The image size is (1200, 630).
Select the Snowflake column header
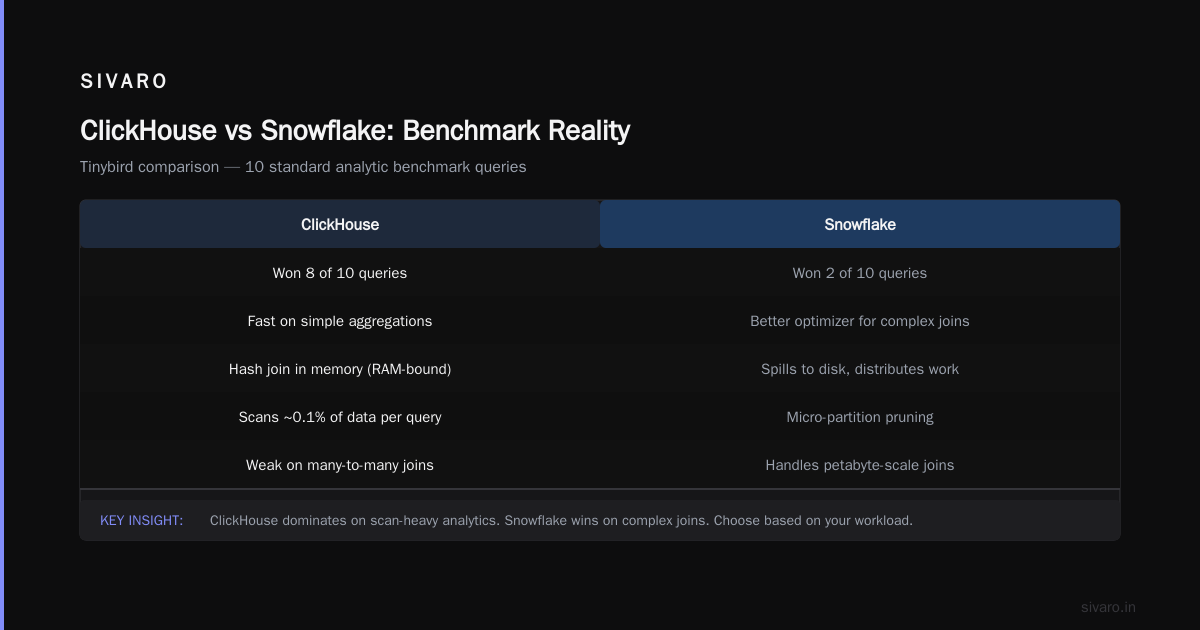[x=860, y=224]
